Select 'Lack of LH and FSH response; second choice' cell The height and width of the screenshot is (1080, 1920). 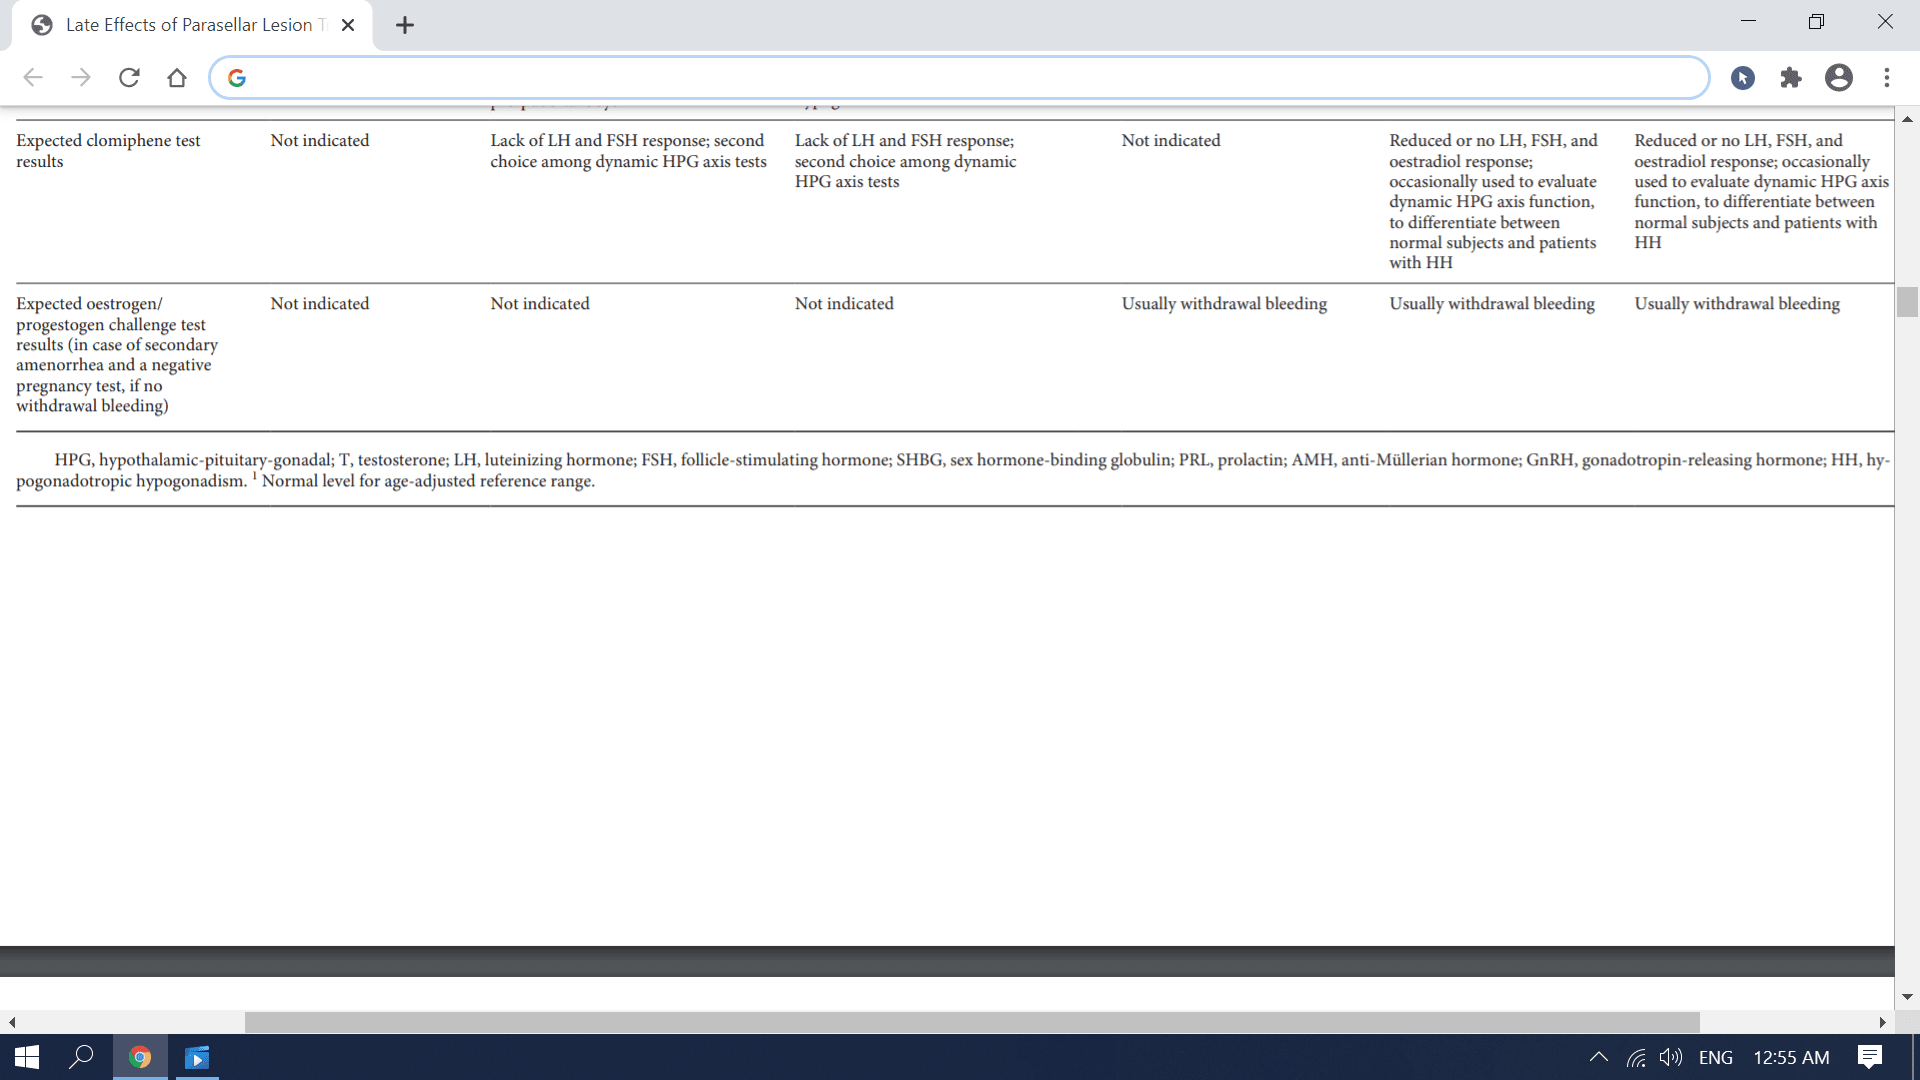point(628,151)
